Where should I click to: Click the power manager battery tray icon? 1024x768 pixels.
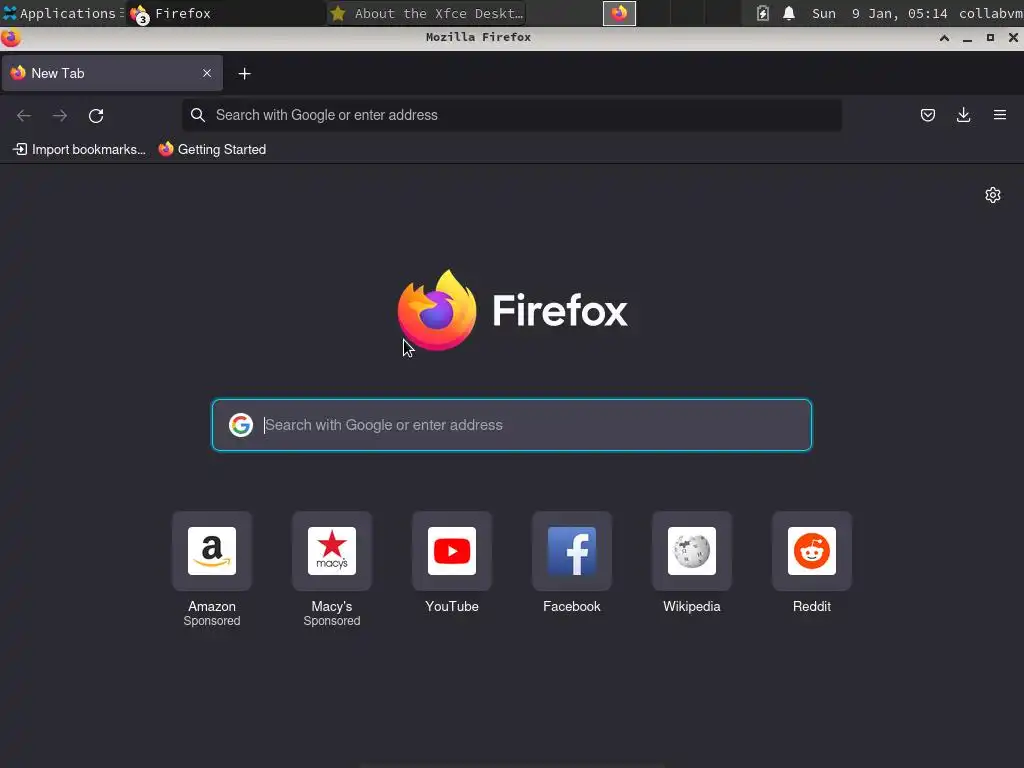pyautogui.click(x=762, y=13)
